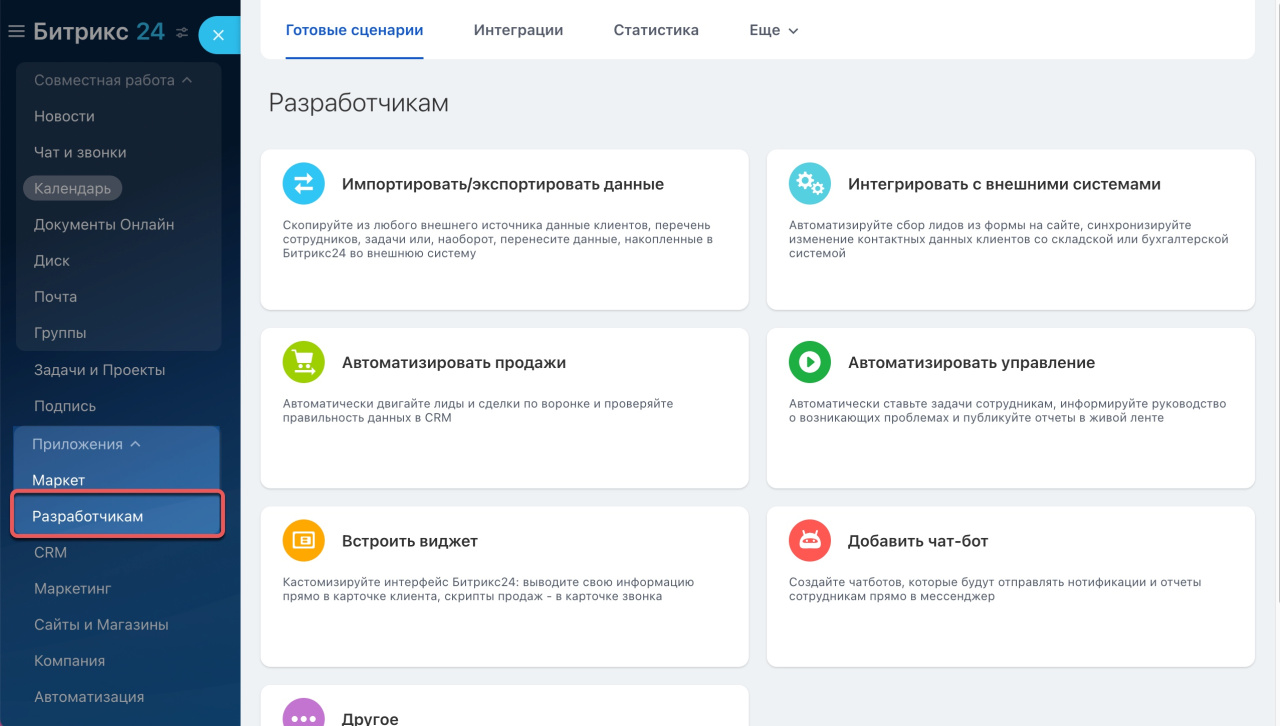Open Почта from the left menu
The width and height of the screenshot is (1280, 726).
(x=55, y=296)
